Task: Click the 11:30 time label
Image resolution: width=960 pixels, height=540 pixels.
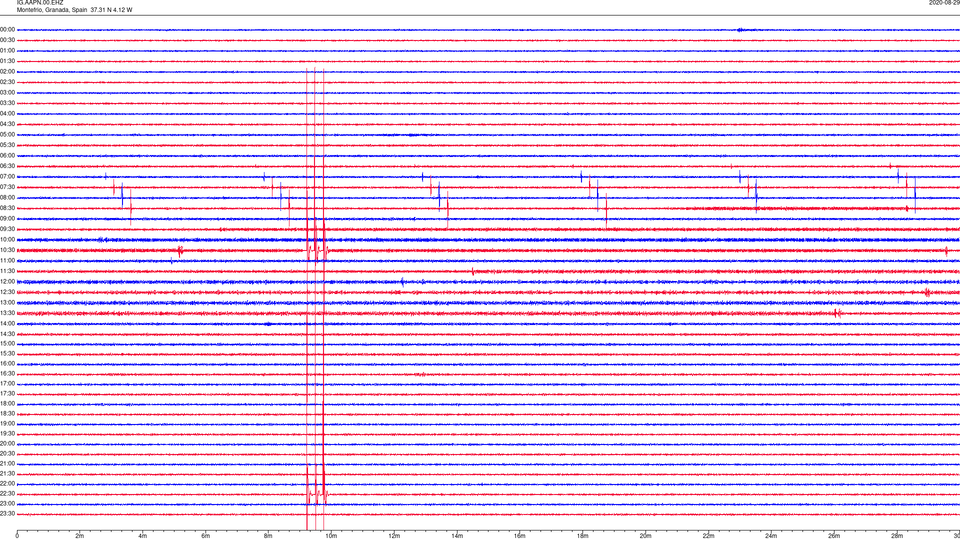Action: coord(7,271)
